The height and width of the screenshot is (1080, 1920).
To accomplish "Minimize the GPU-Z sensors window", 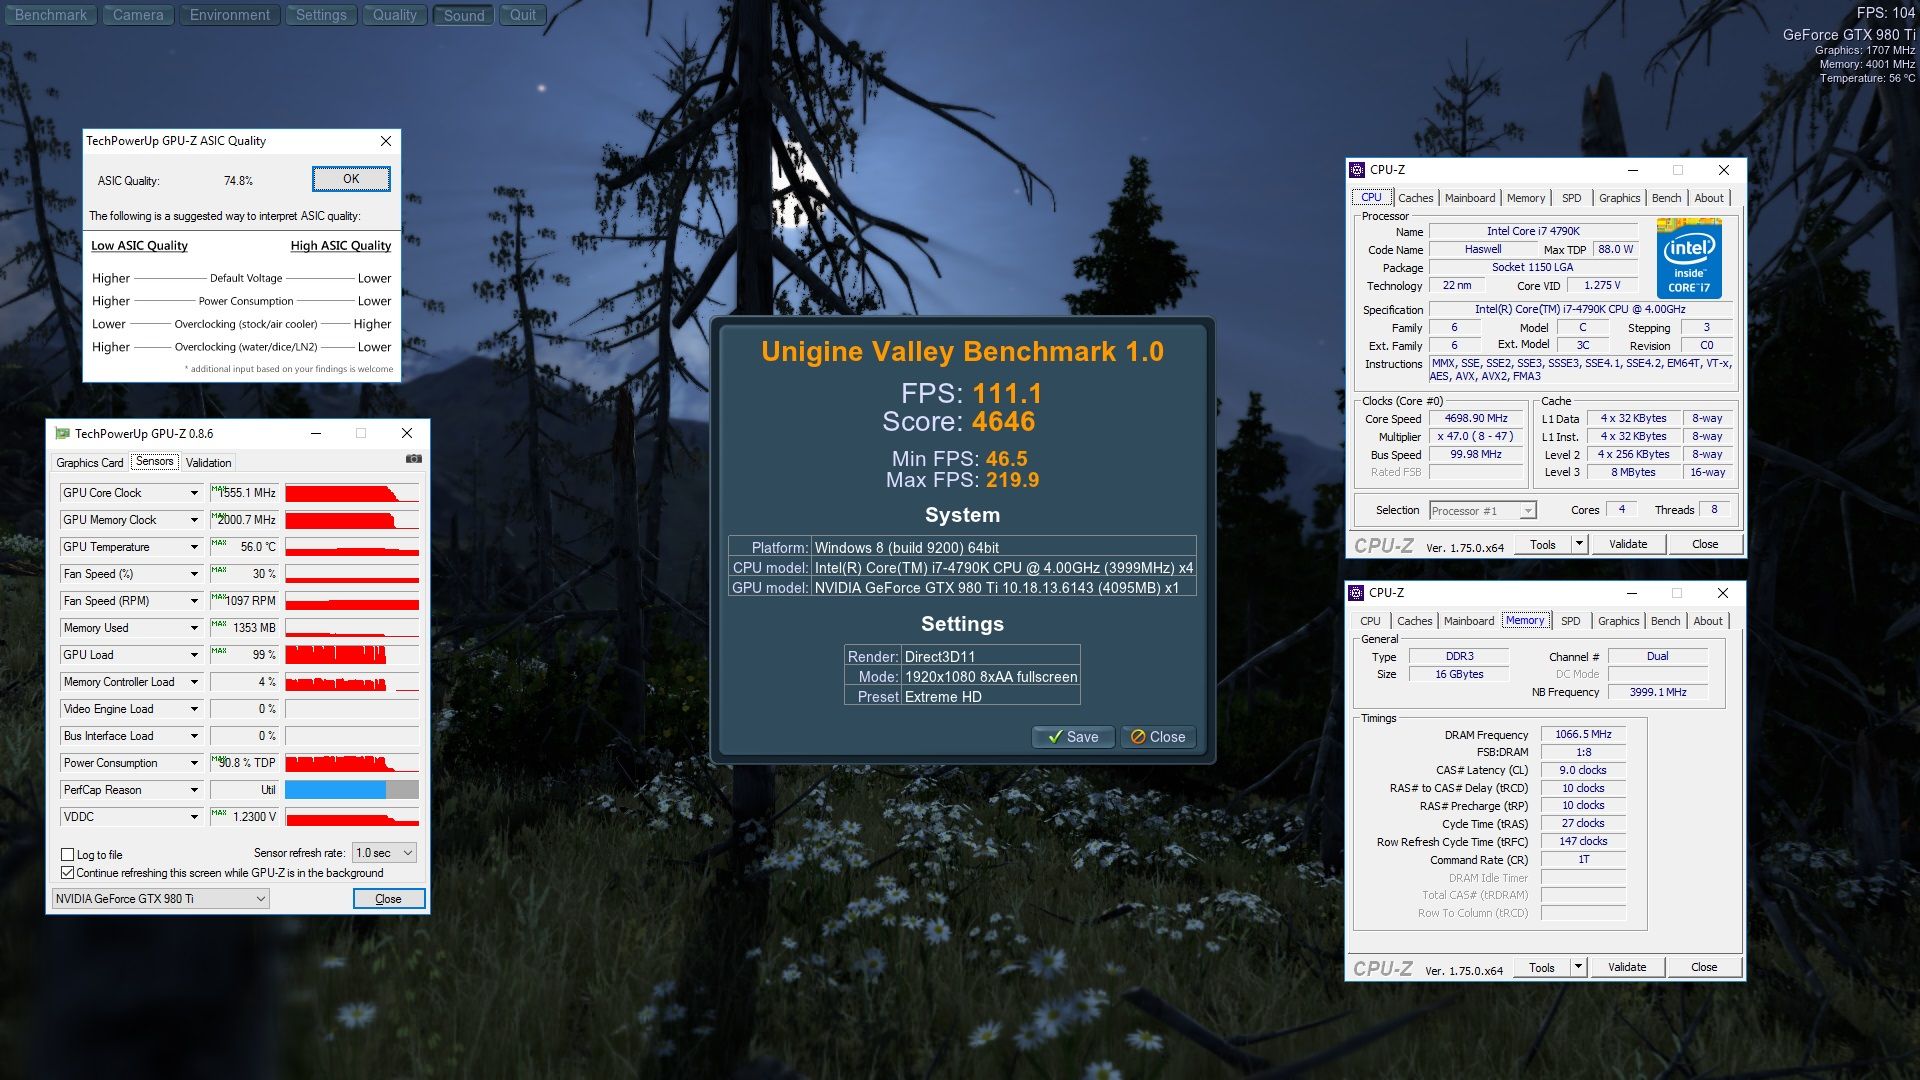I will (x=316, y=433).
